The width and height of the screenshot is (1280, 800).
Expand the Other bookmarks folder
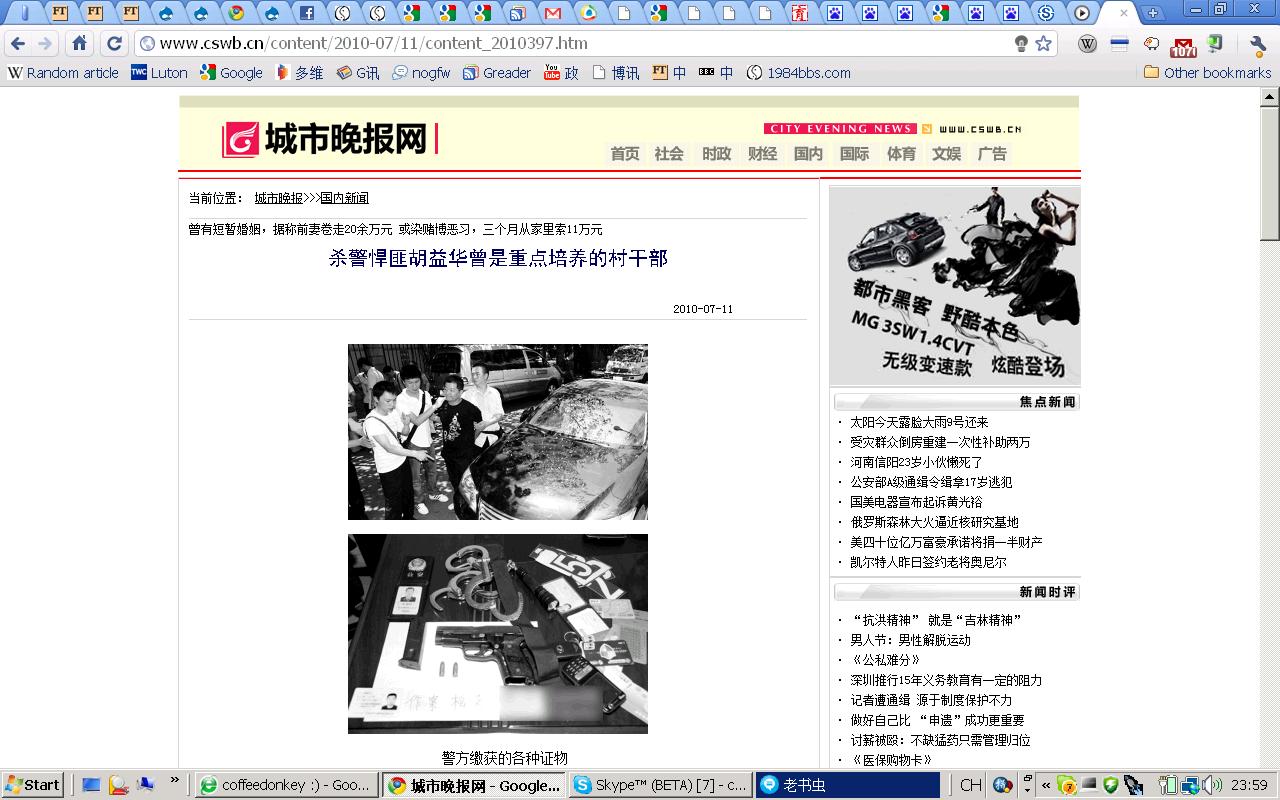coord(1207,73)
